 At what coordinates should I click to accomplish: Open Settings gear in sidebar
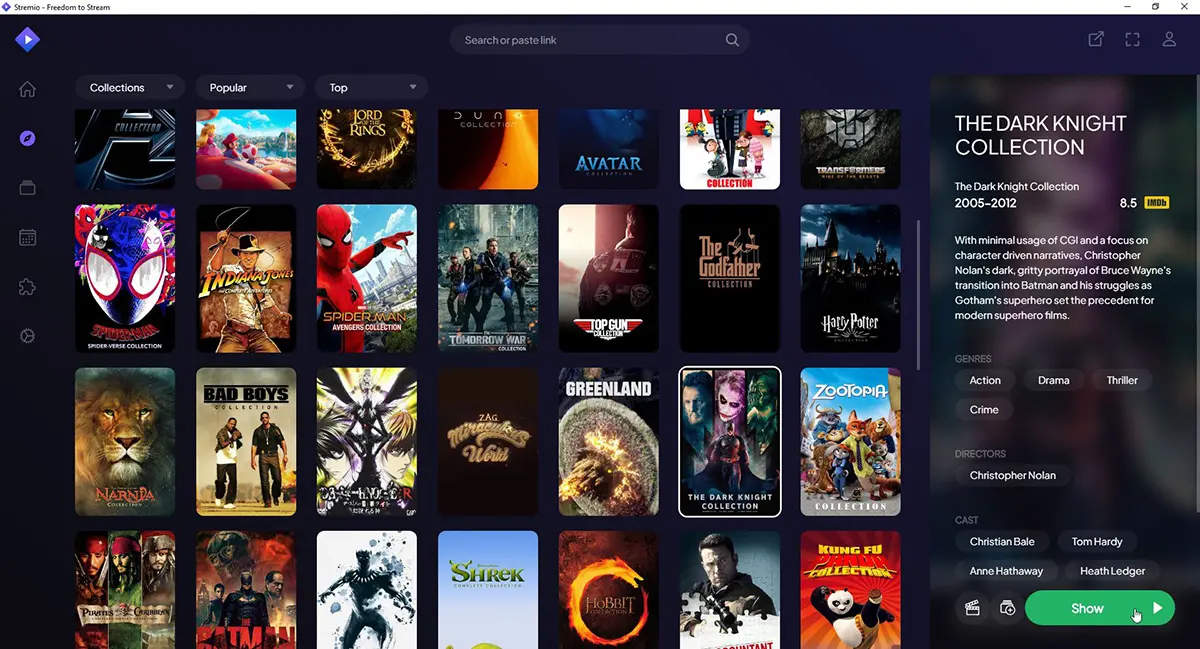pos(27,336)
